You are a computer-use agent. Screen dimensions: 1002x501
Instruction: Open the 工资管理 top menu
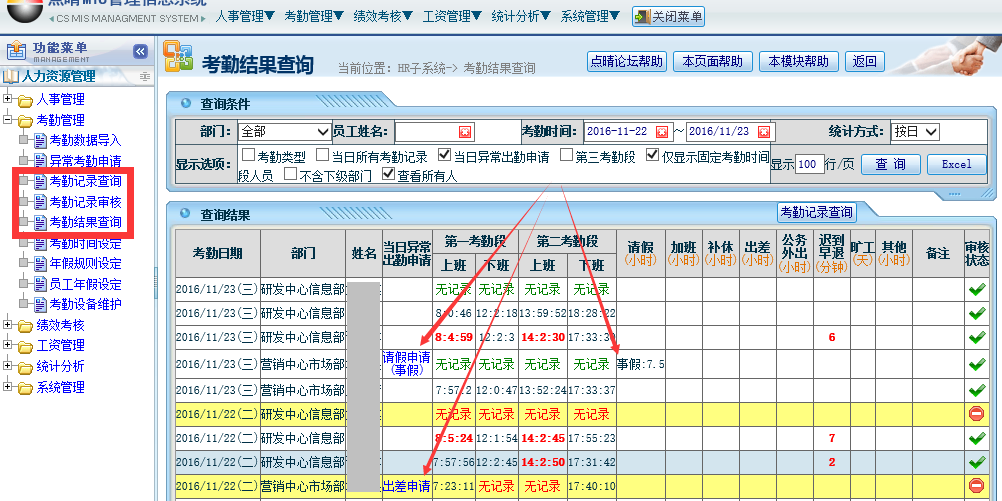coord(452,16)
